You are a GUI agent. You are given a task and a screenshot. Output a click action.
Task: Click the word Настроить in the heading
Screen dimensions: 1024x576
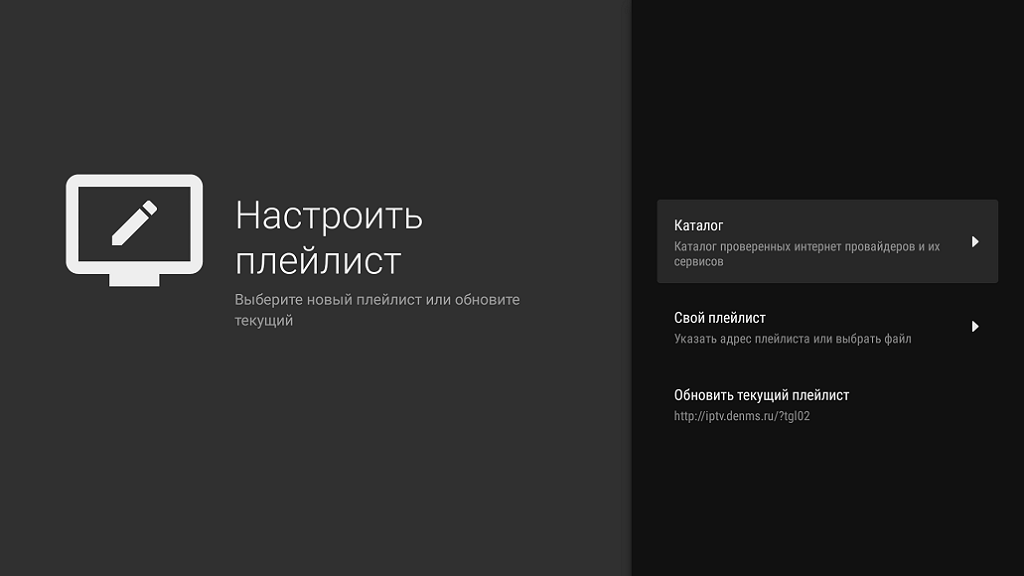[x=328, y=215]
